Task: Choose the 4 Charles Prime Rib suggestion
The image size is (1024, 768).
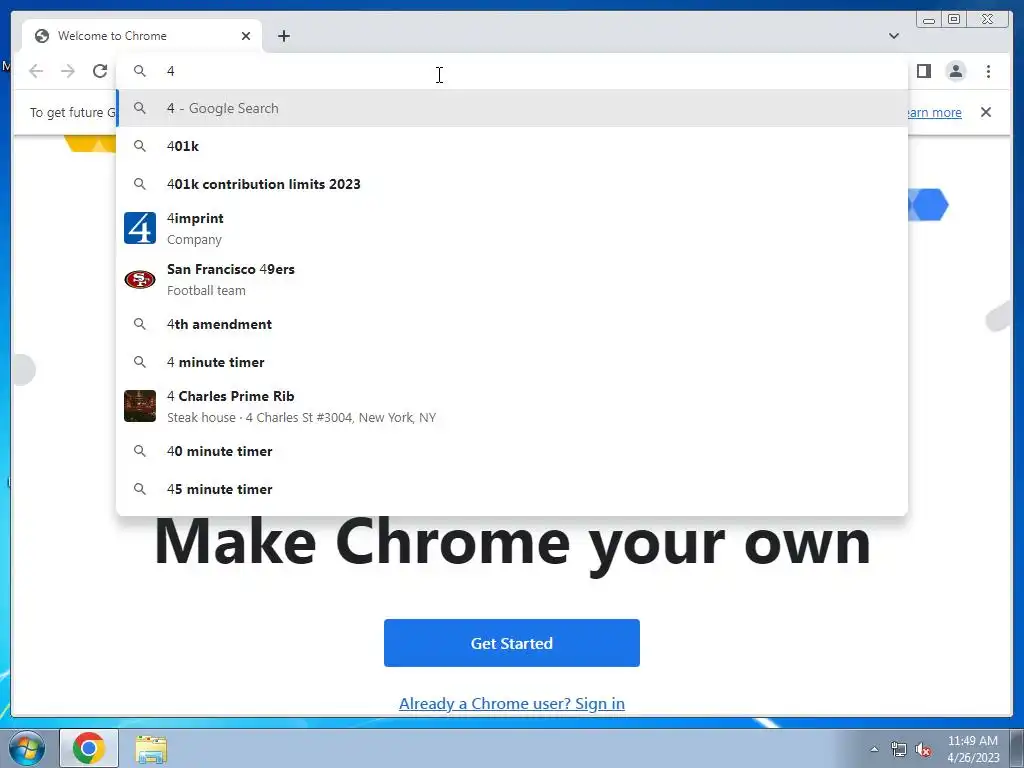Action: [512, 406]
